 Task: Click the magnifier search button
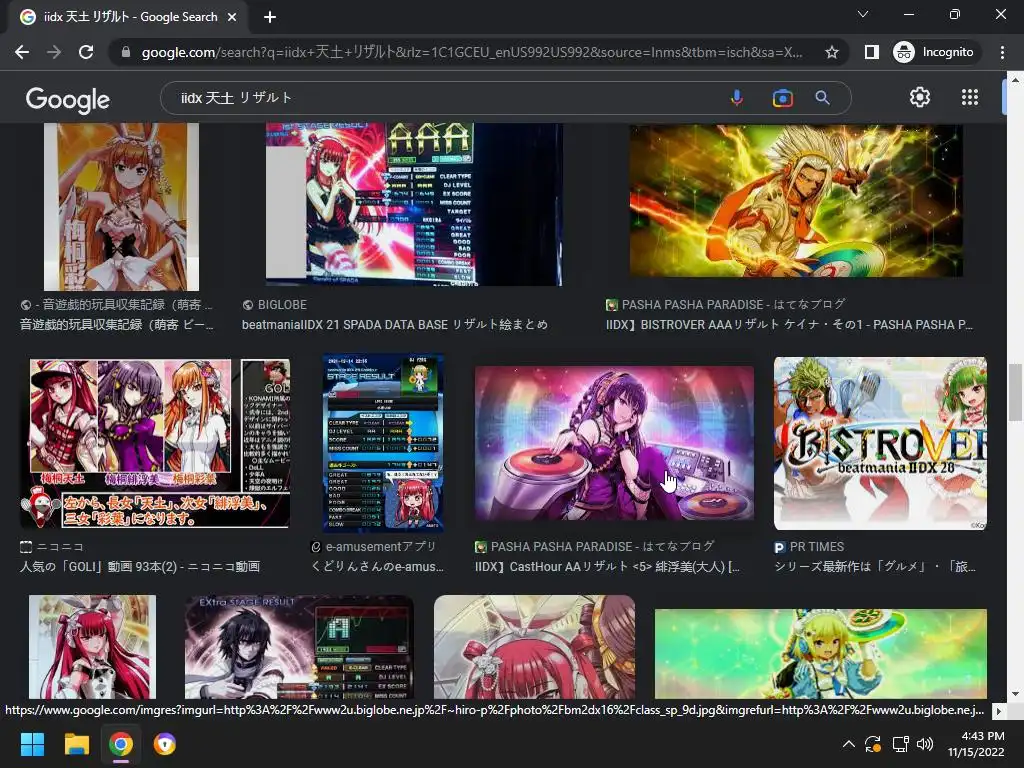point(822,98)
